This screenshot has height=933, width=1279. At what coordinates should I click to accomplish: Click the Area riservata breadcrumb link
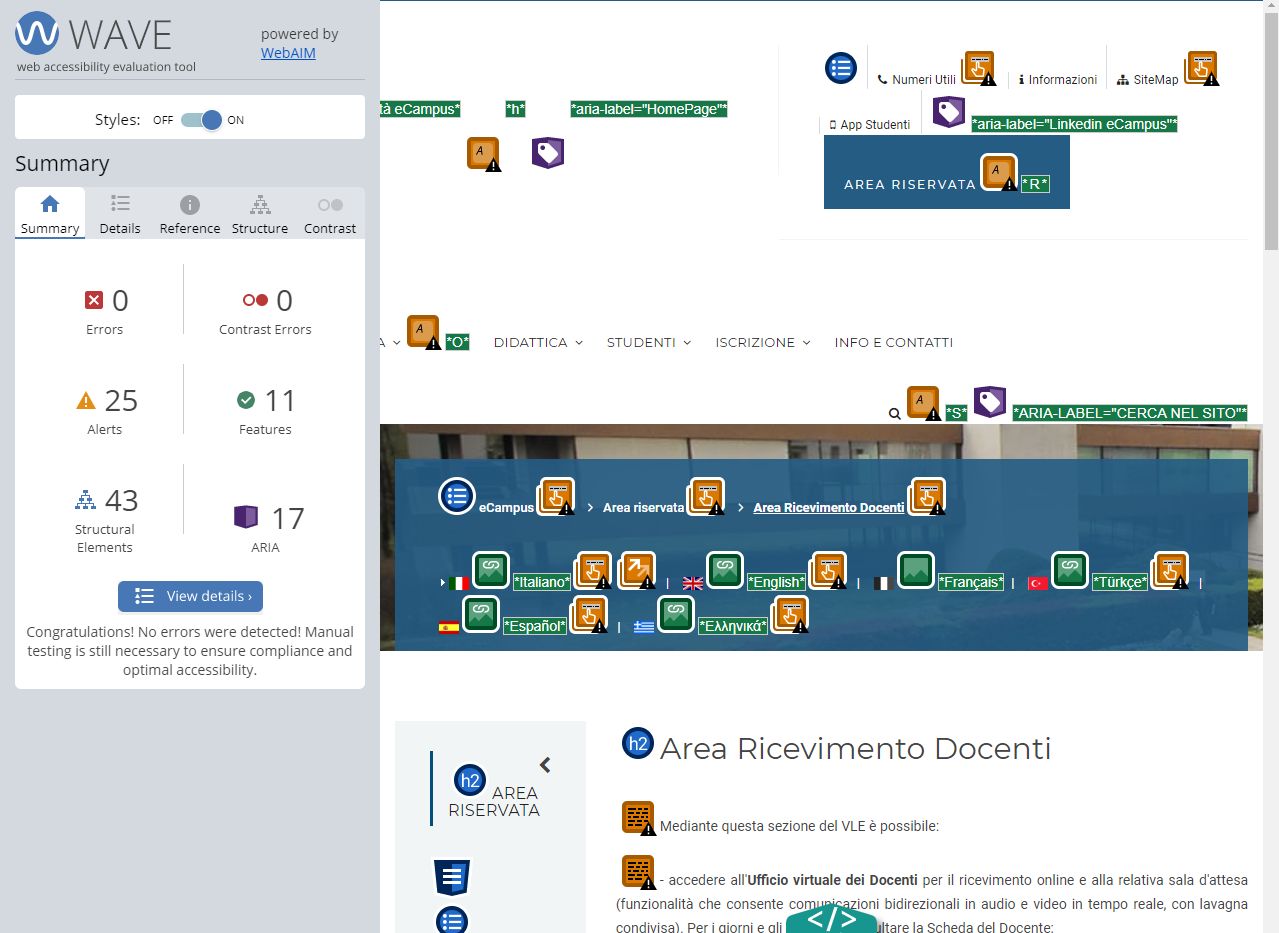click(644, 508)
